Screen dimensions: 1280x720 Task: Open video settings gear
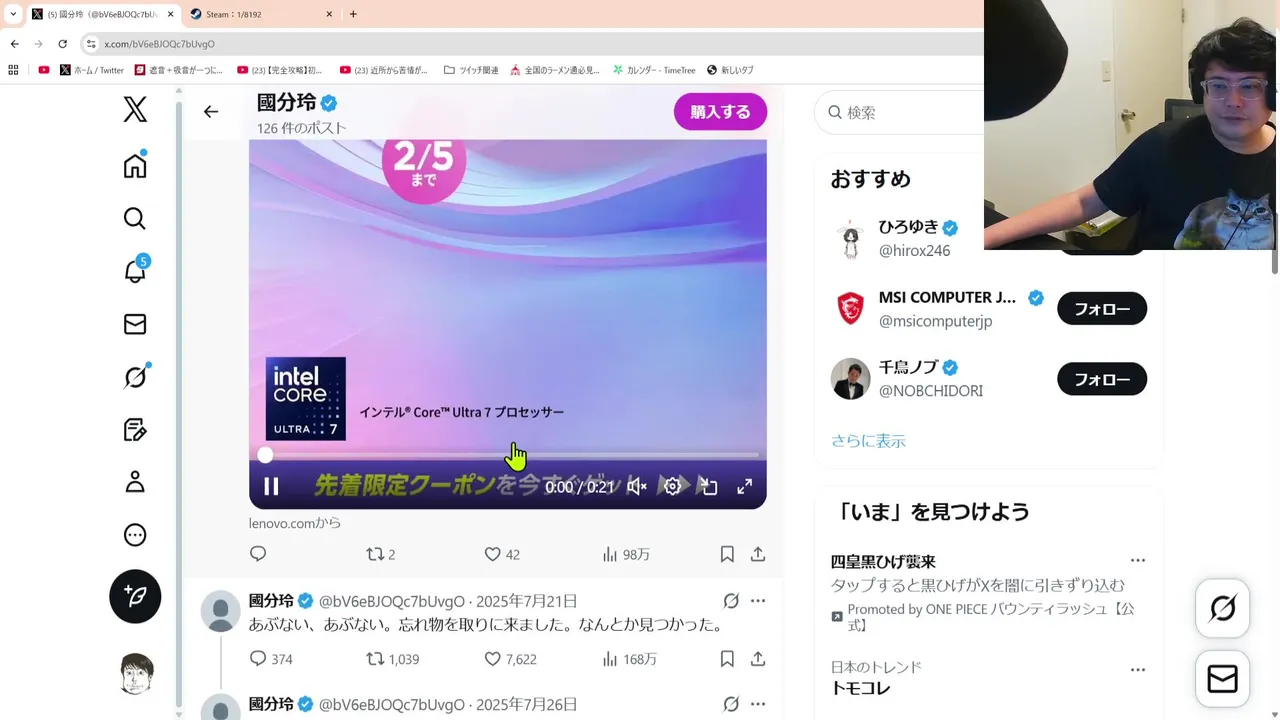click(x=673, y=487)
